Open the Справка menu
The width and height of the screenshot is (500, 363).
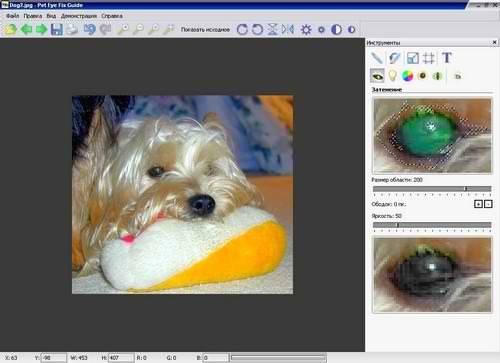pos(112,16)
